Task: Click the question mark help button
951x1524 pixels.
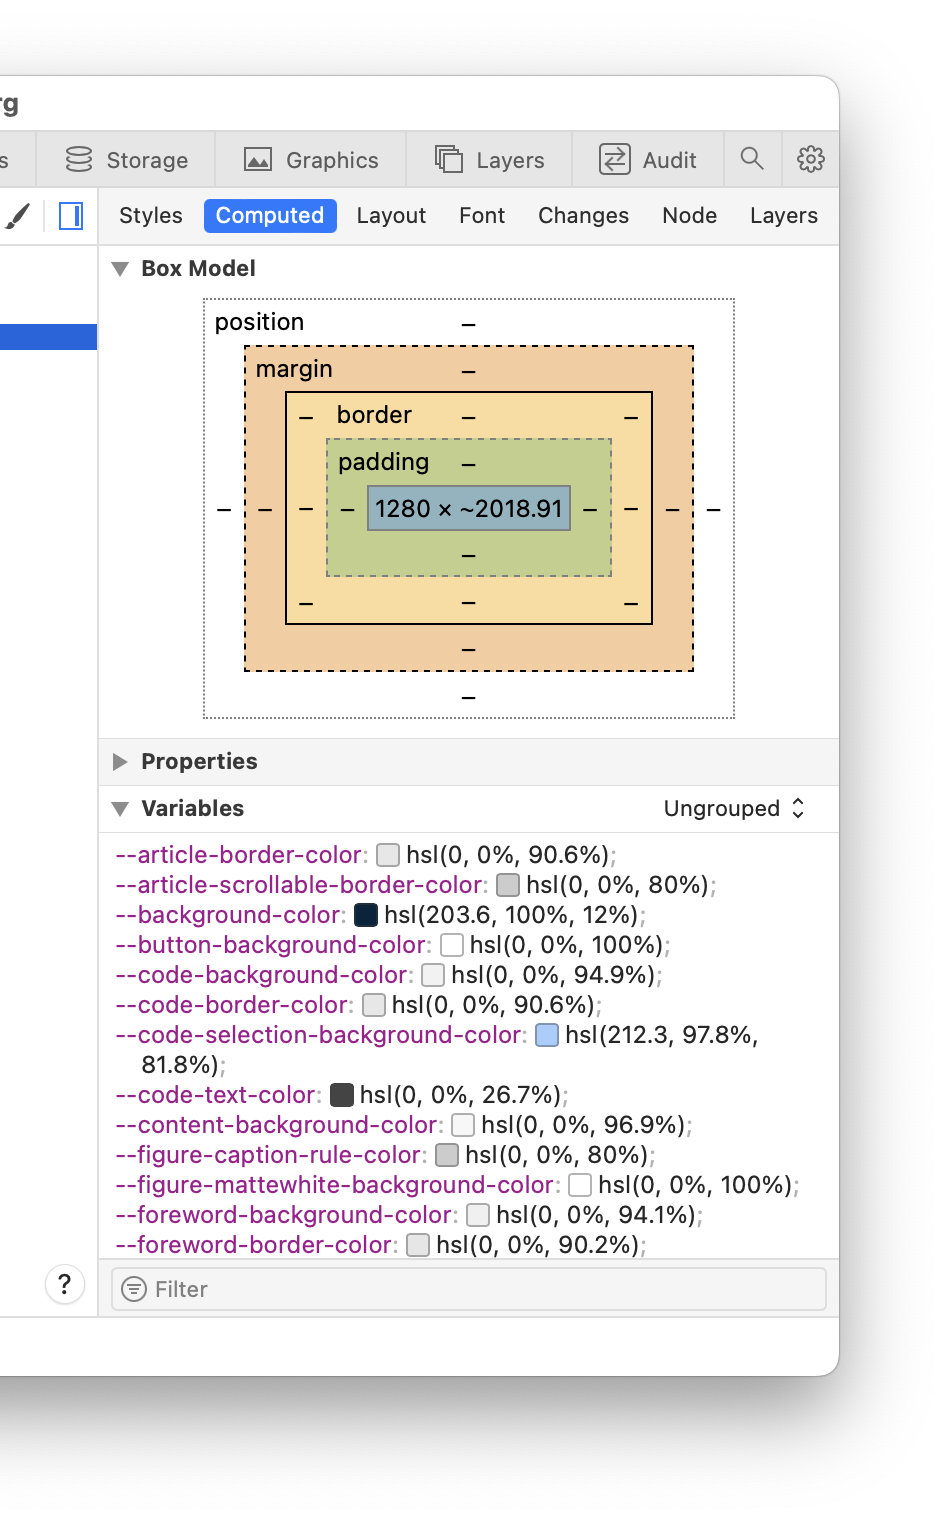Action: (x=65, y=1284)
